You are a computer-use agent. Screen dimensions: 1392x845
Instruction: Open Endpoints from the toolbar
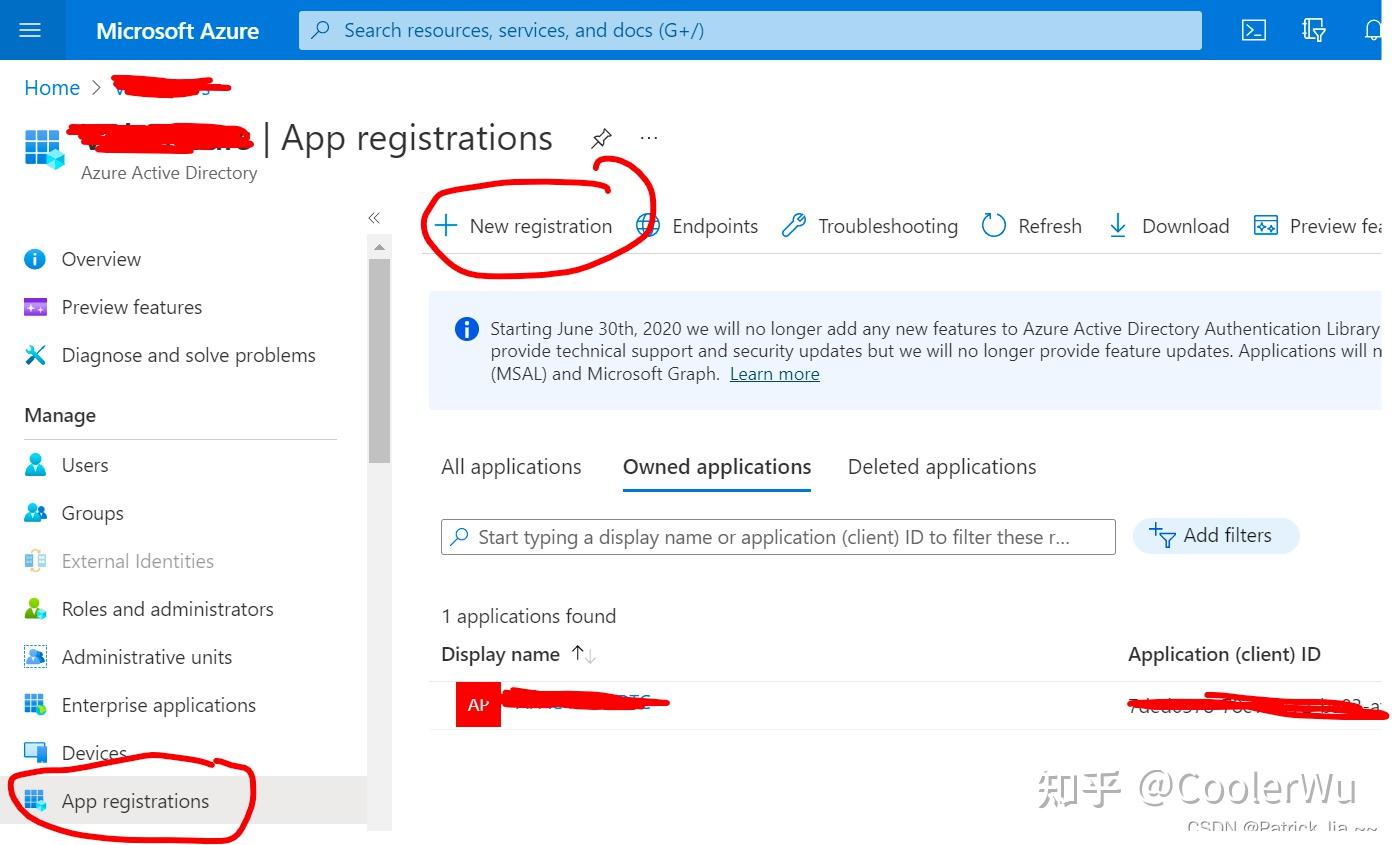pyautogui.click(x=697, y=226)
